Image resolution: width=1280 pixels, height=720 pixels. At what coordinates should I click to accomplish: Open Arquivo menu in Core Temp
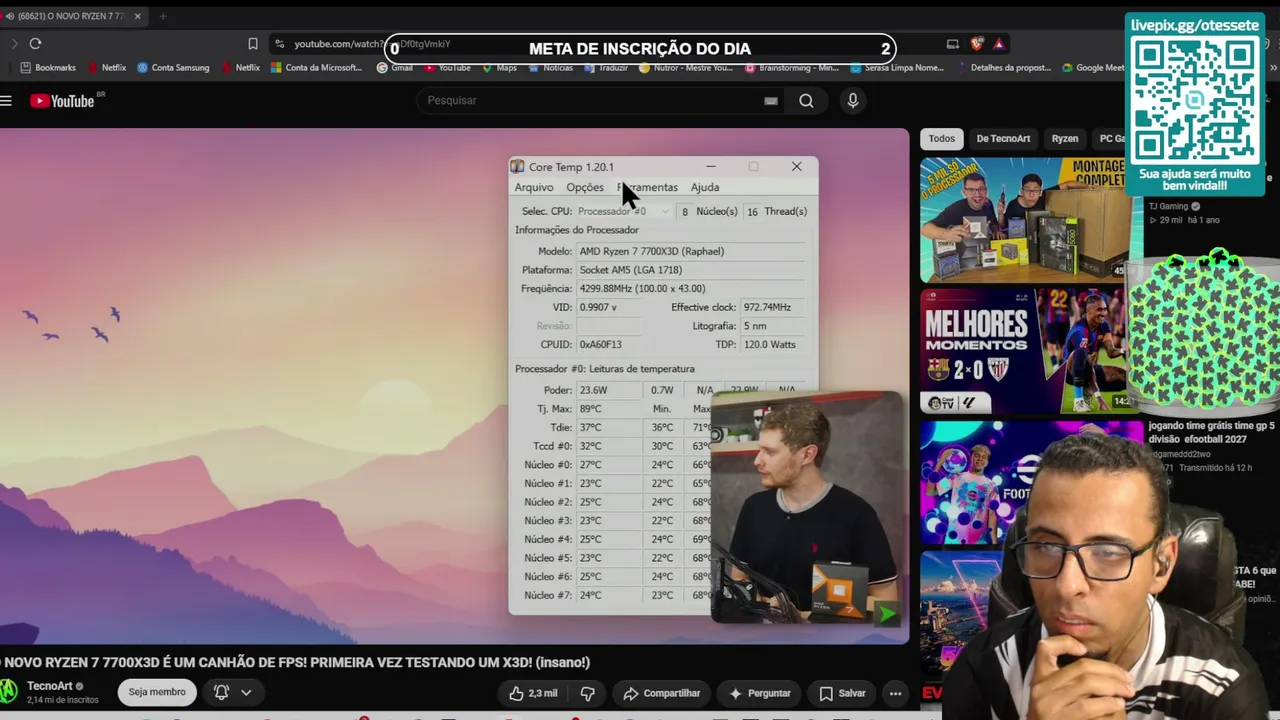point(534,188)
